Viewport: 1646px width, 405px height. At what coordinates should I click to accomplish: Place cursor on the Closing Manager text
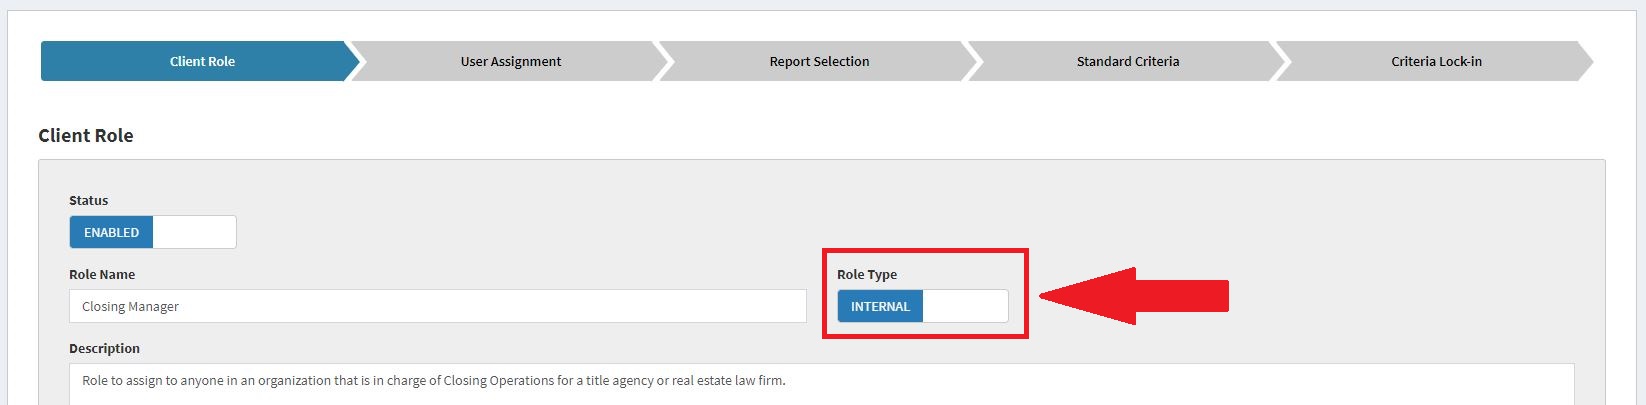[130, 306]
